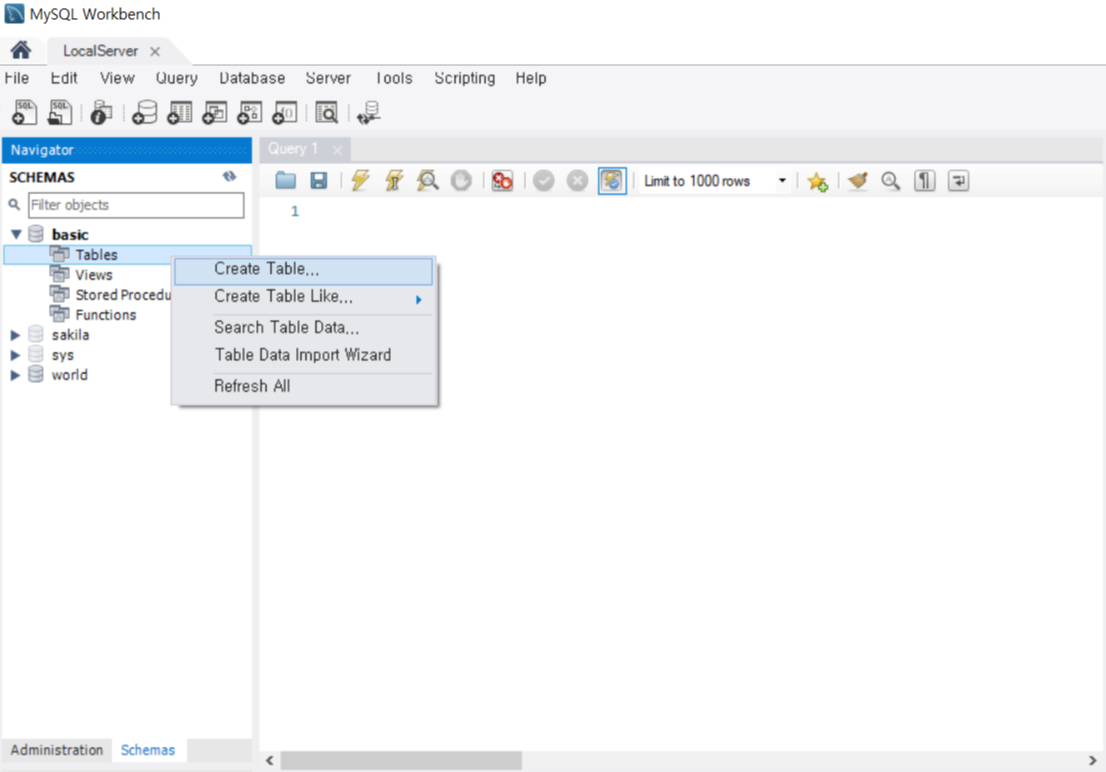Open the Query menu

click(176, 78)
